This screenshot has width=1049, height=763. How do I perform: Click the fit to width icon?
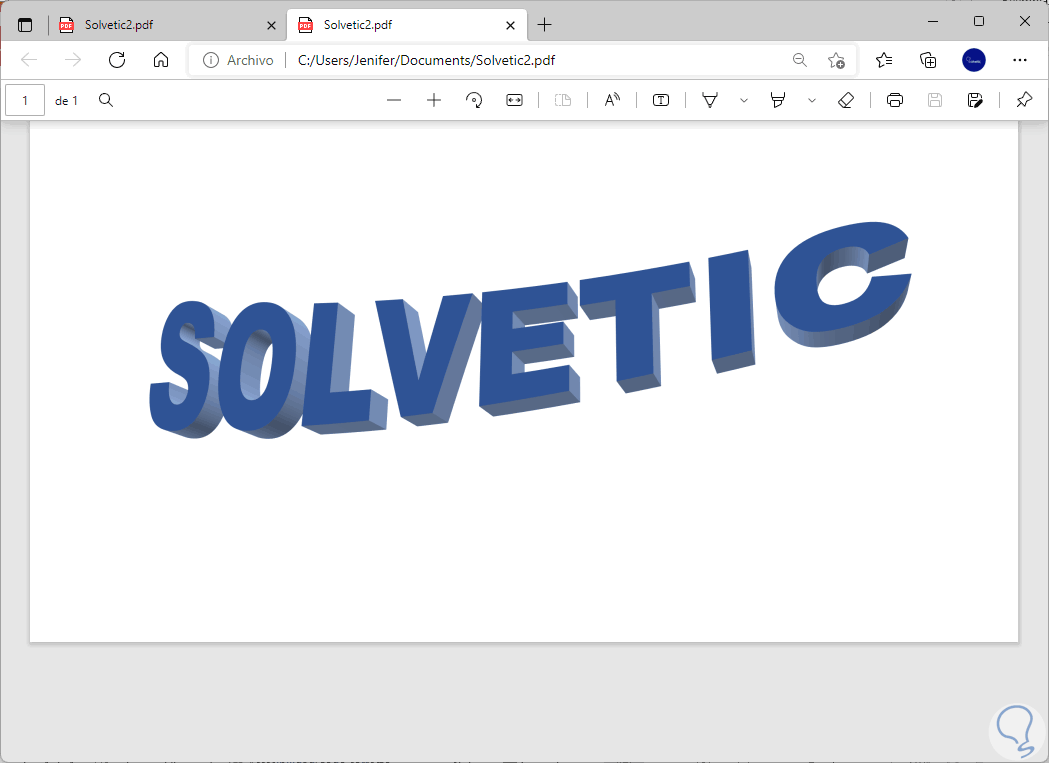click(514, 100)
